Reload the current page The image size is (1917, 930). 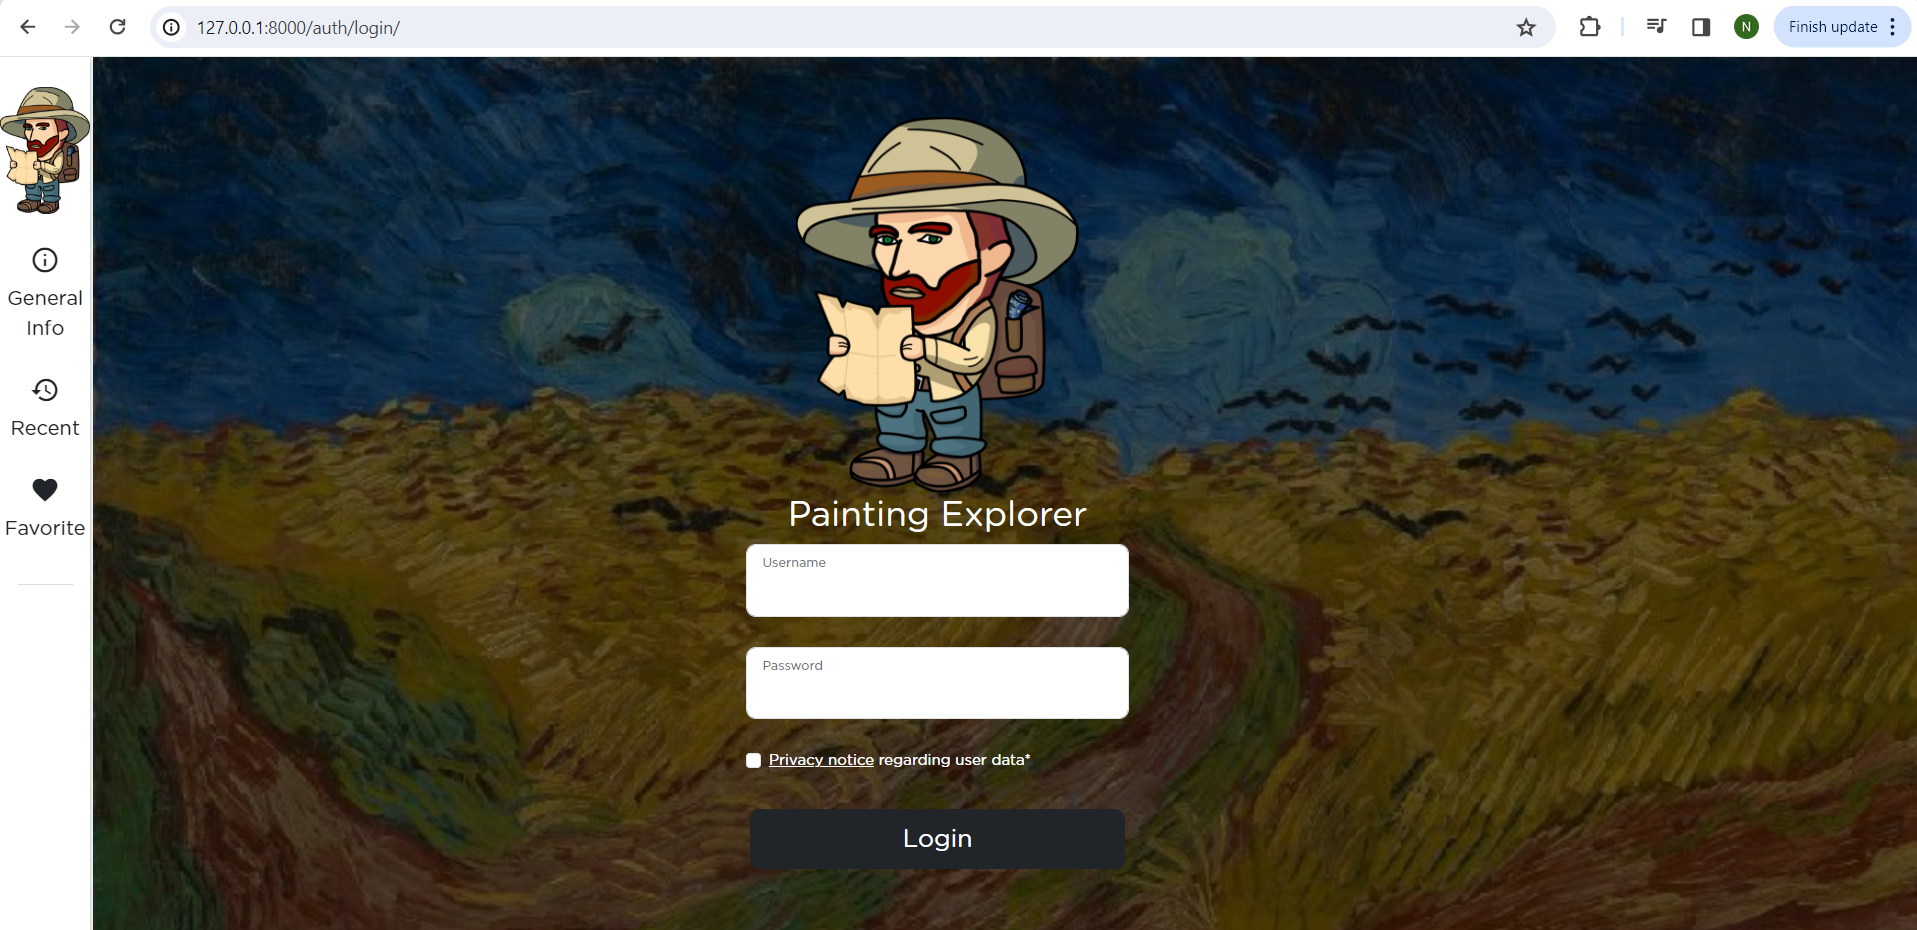coord(117,27)
